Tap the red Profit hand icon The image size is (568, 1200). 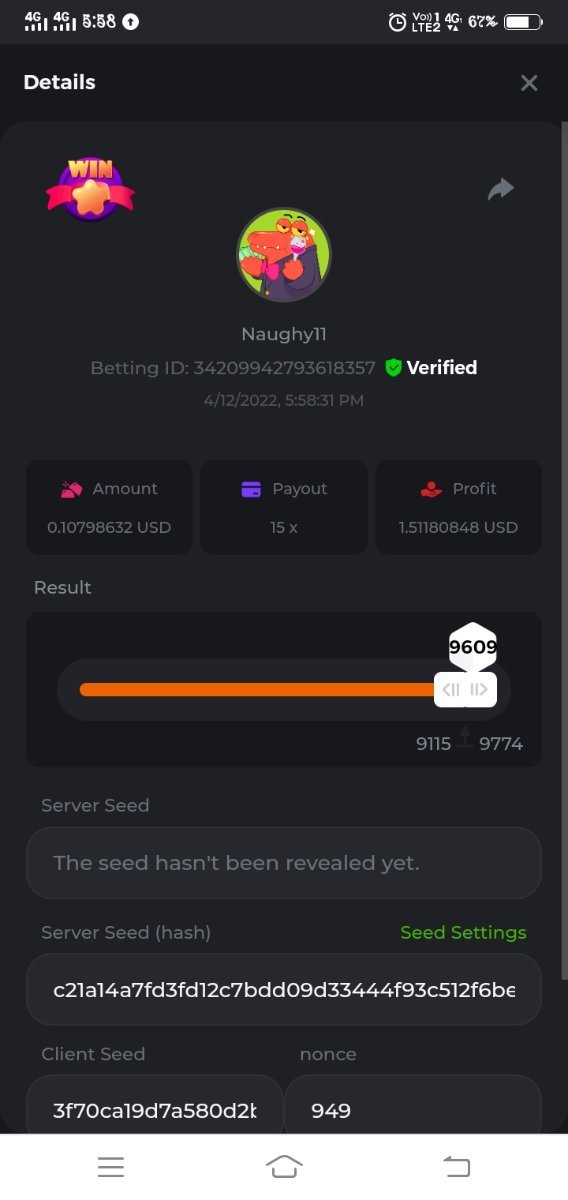click(431, 489)
